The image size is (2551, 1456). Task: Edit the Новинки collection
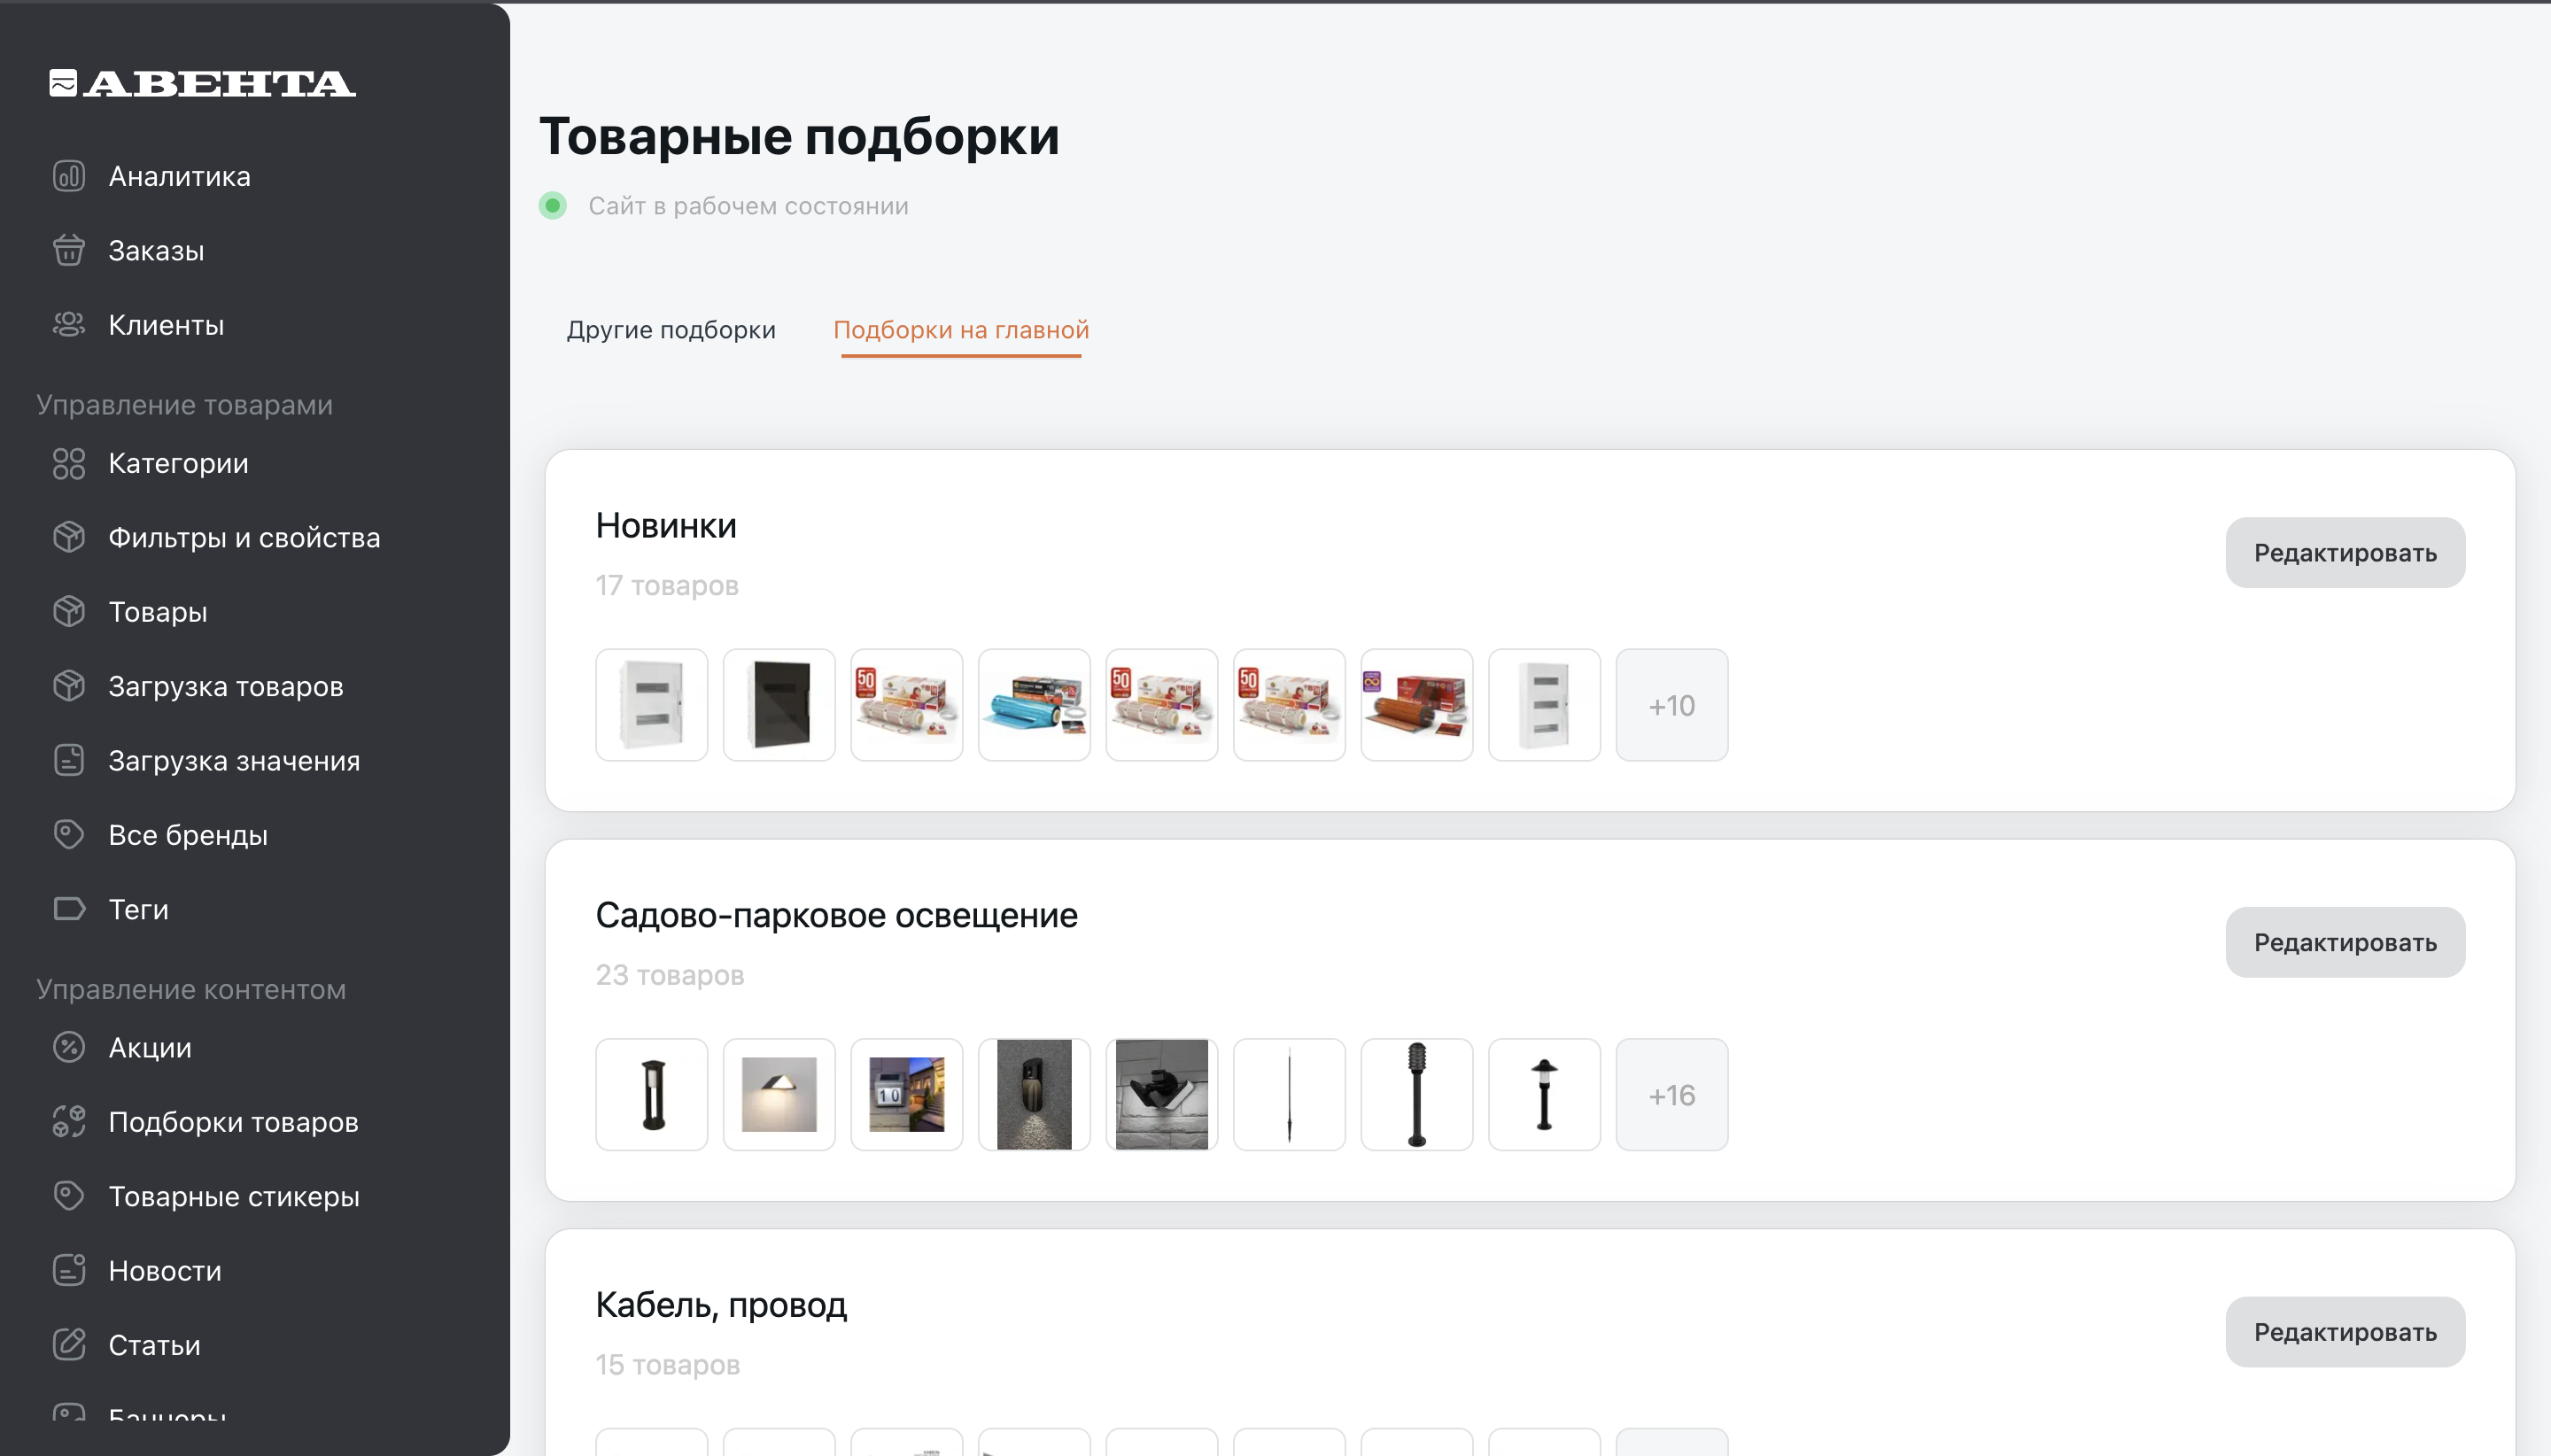(x=2345, y=552)
